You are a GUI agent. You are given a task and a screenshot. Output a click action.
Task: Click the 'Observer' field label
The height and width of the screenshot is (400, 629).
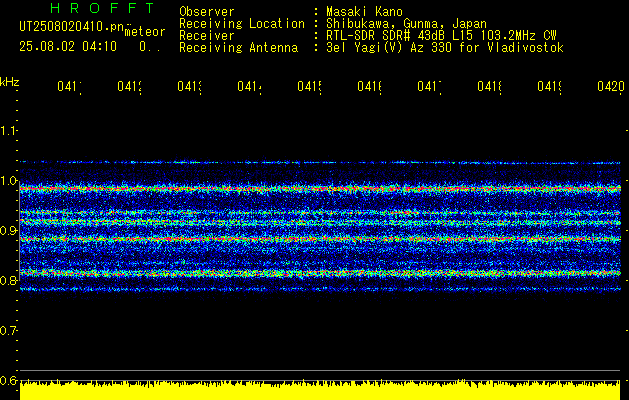click(207, 11)
